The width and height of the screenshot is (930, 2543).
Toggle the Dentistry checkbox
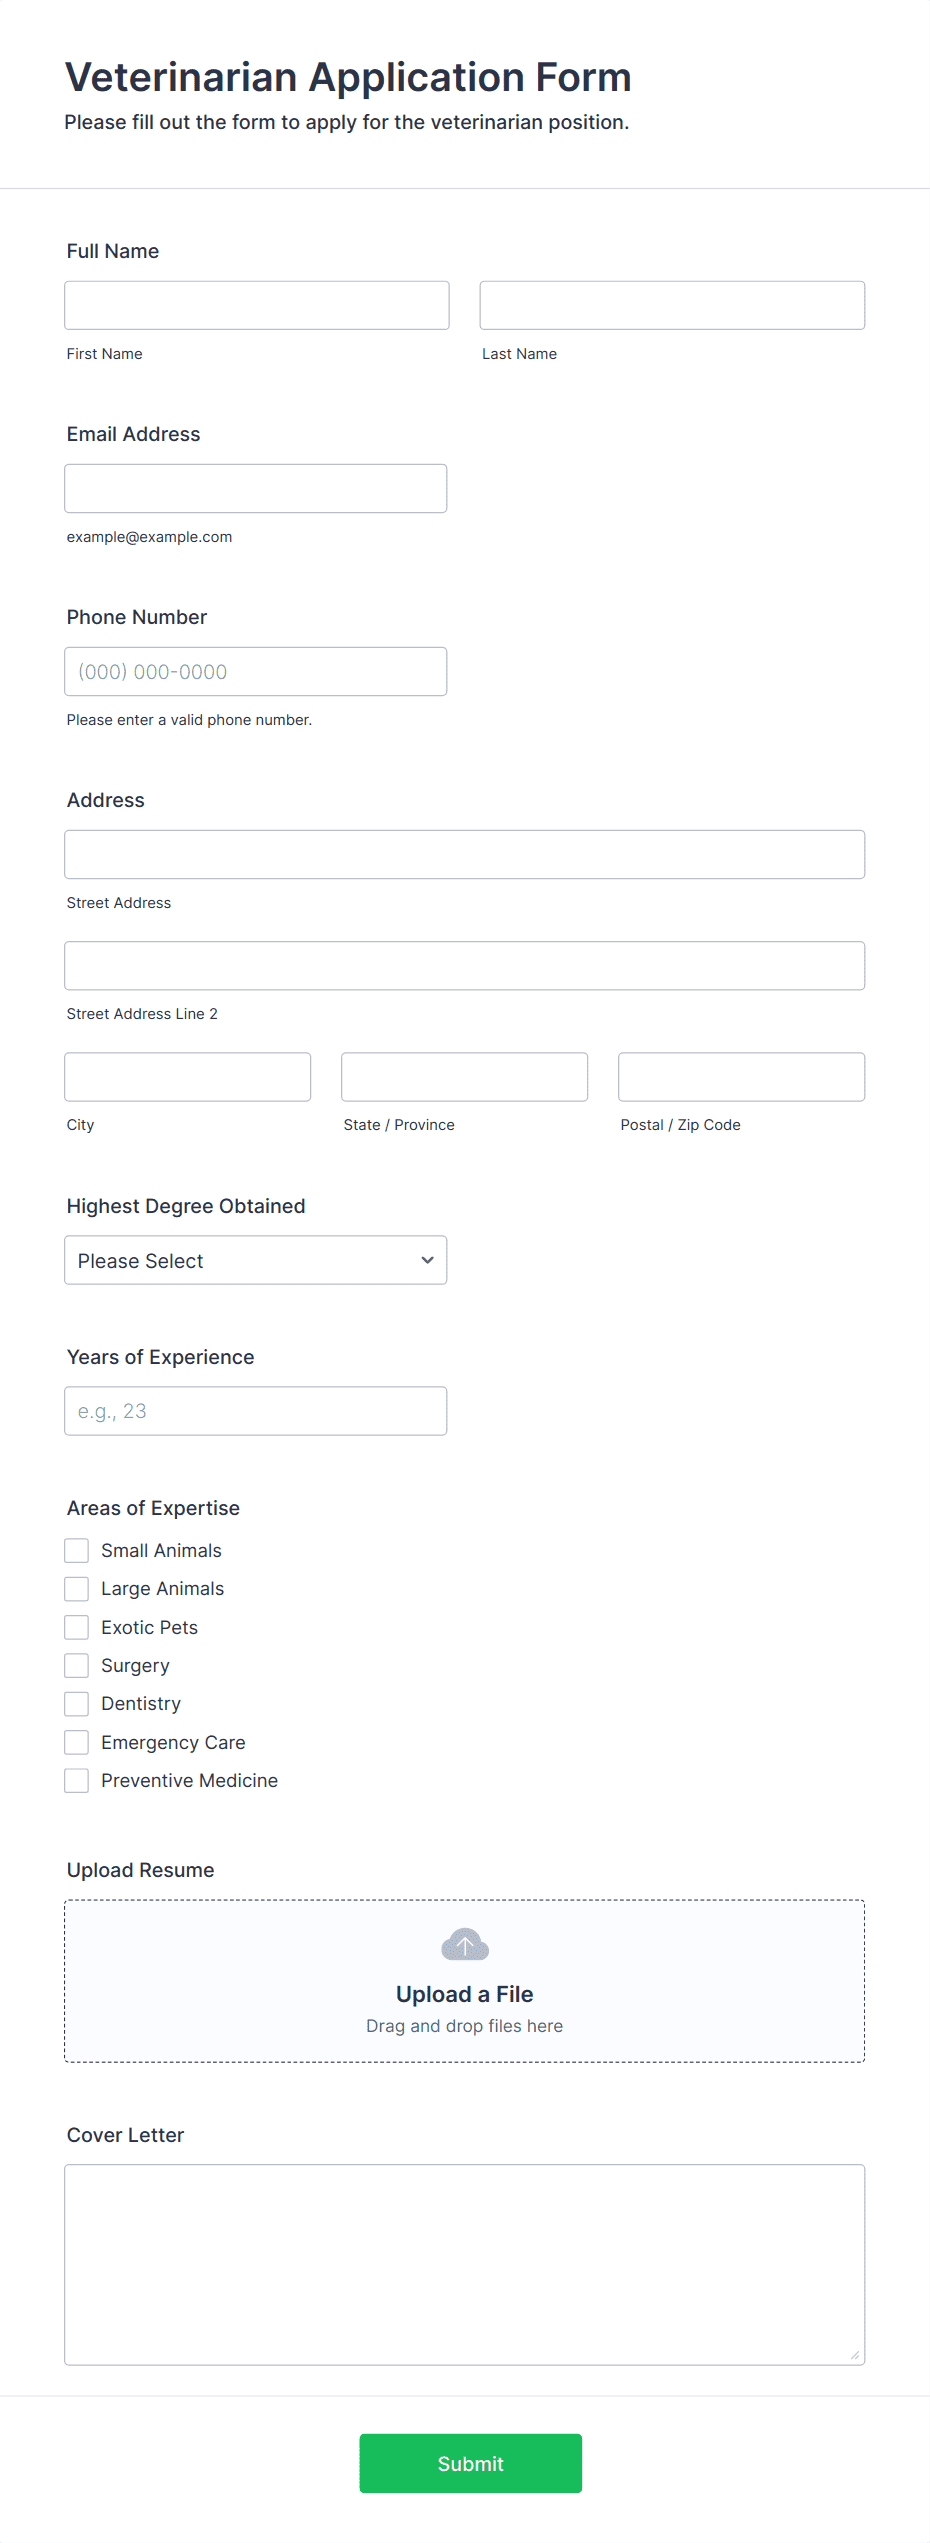[x=77, y=1704]
